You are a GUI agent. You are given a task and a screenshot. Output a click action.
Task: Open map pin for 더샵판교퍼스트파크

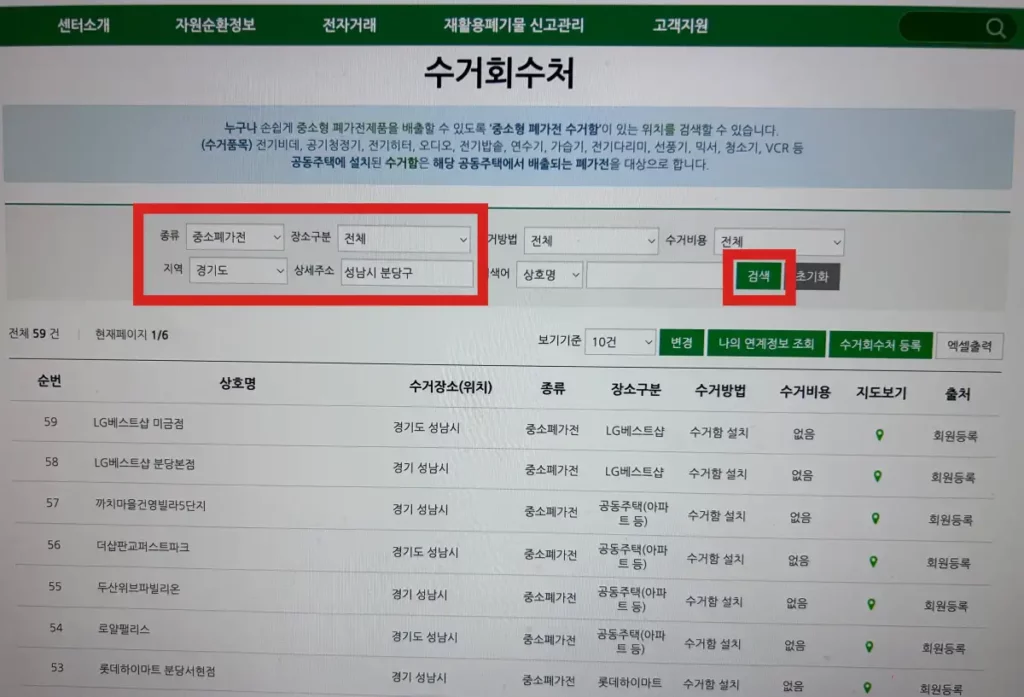point(874,562)
